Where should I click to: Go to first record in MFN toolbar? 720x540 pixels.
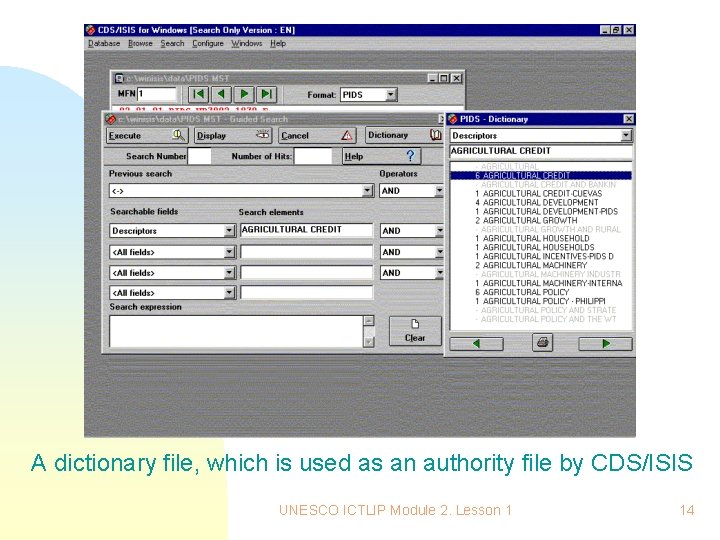[x=198, y=95]
